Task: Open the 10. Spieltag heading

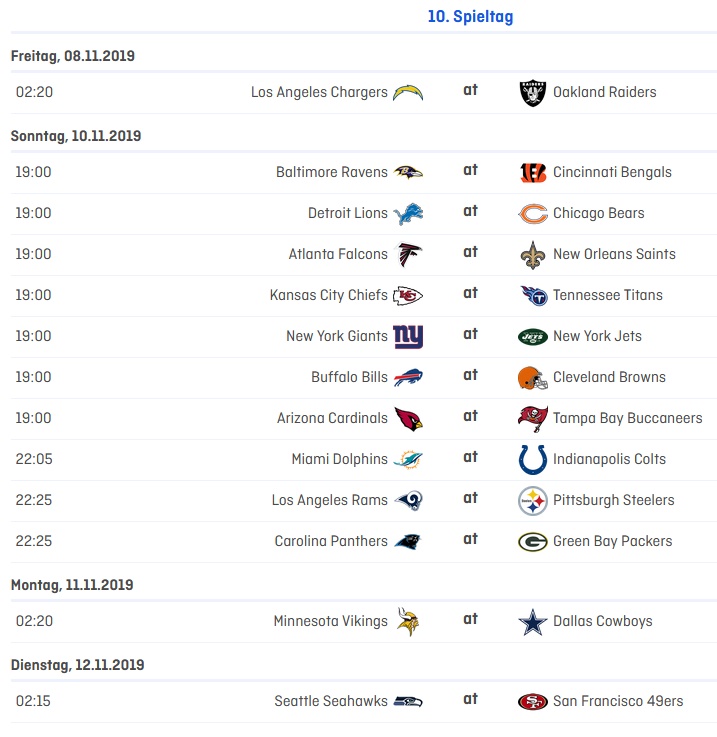Action: [x=470, y=17]
